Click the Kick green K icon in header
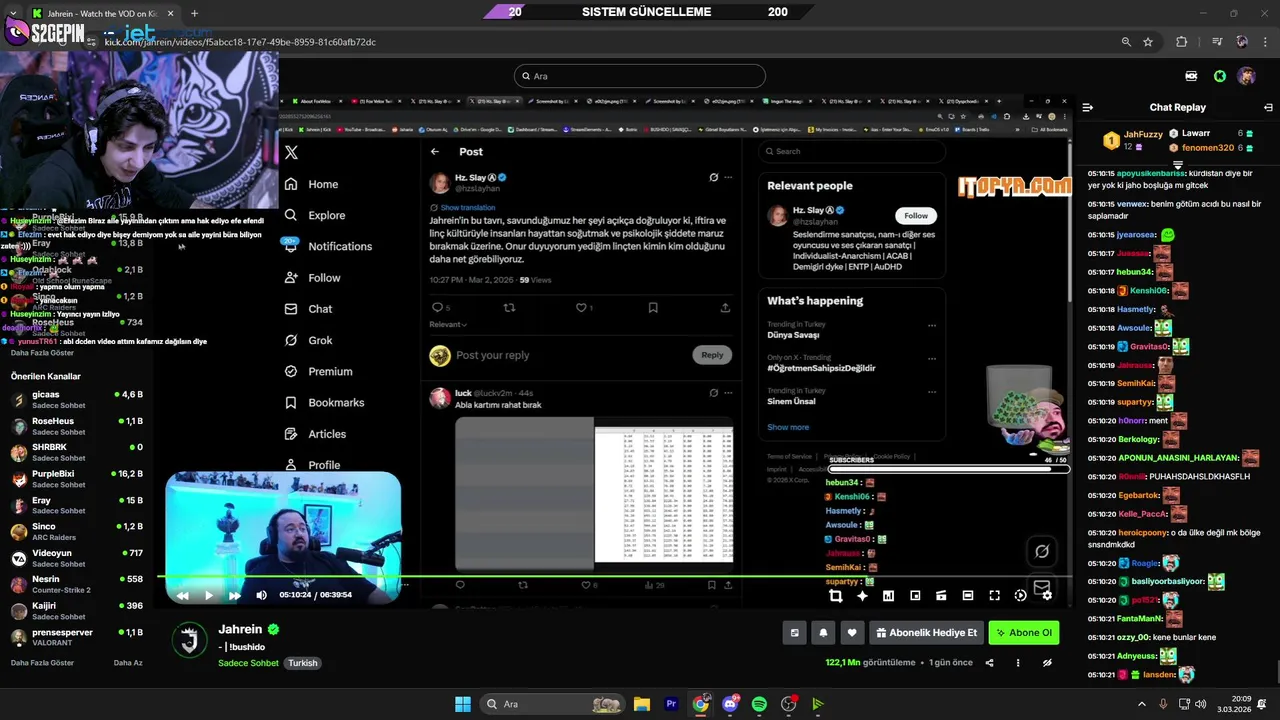Screen dimensions: 1280x720 click(x=1220, y=76)
